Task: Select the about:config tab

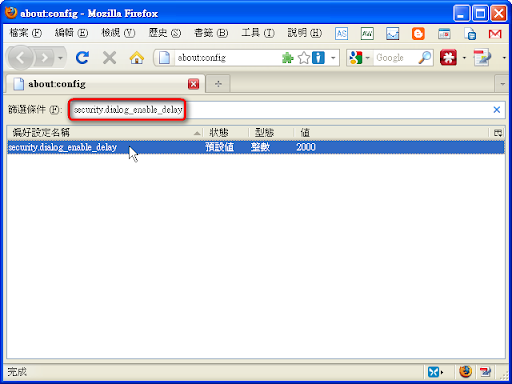Action: 104,84
